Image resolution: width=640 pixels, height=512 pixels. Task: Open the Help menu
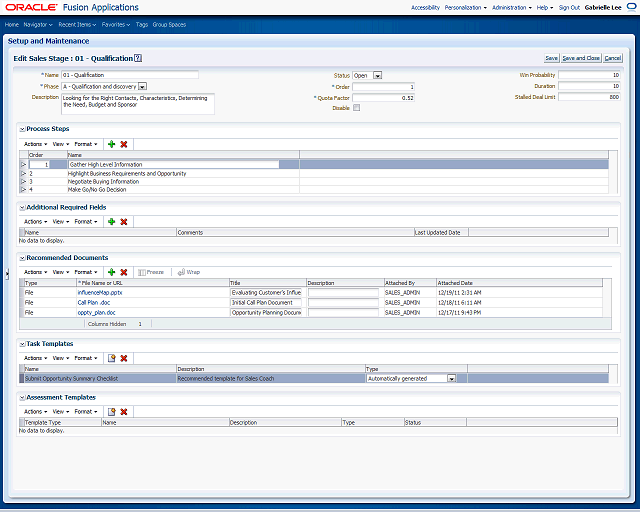(545, 7)
